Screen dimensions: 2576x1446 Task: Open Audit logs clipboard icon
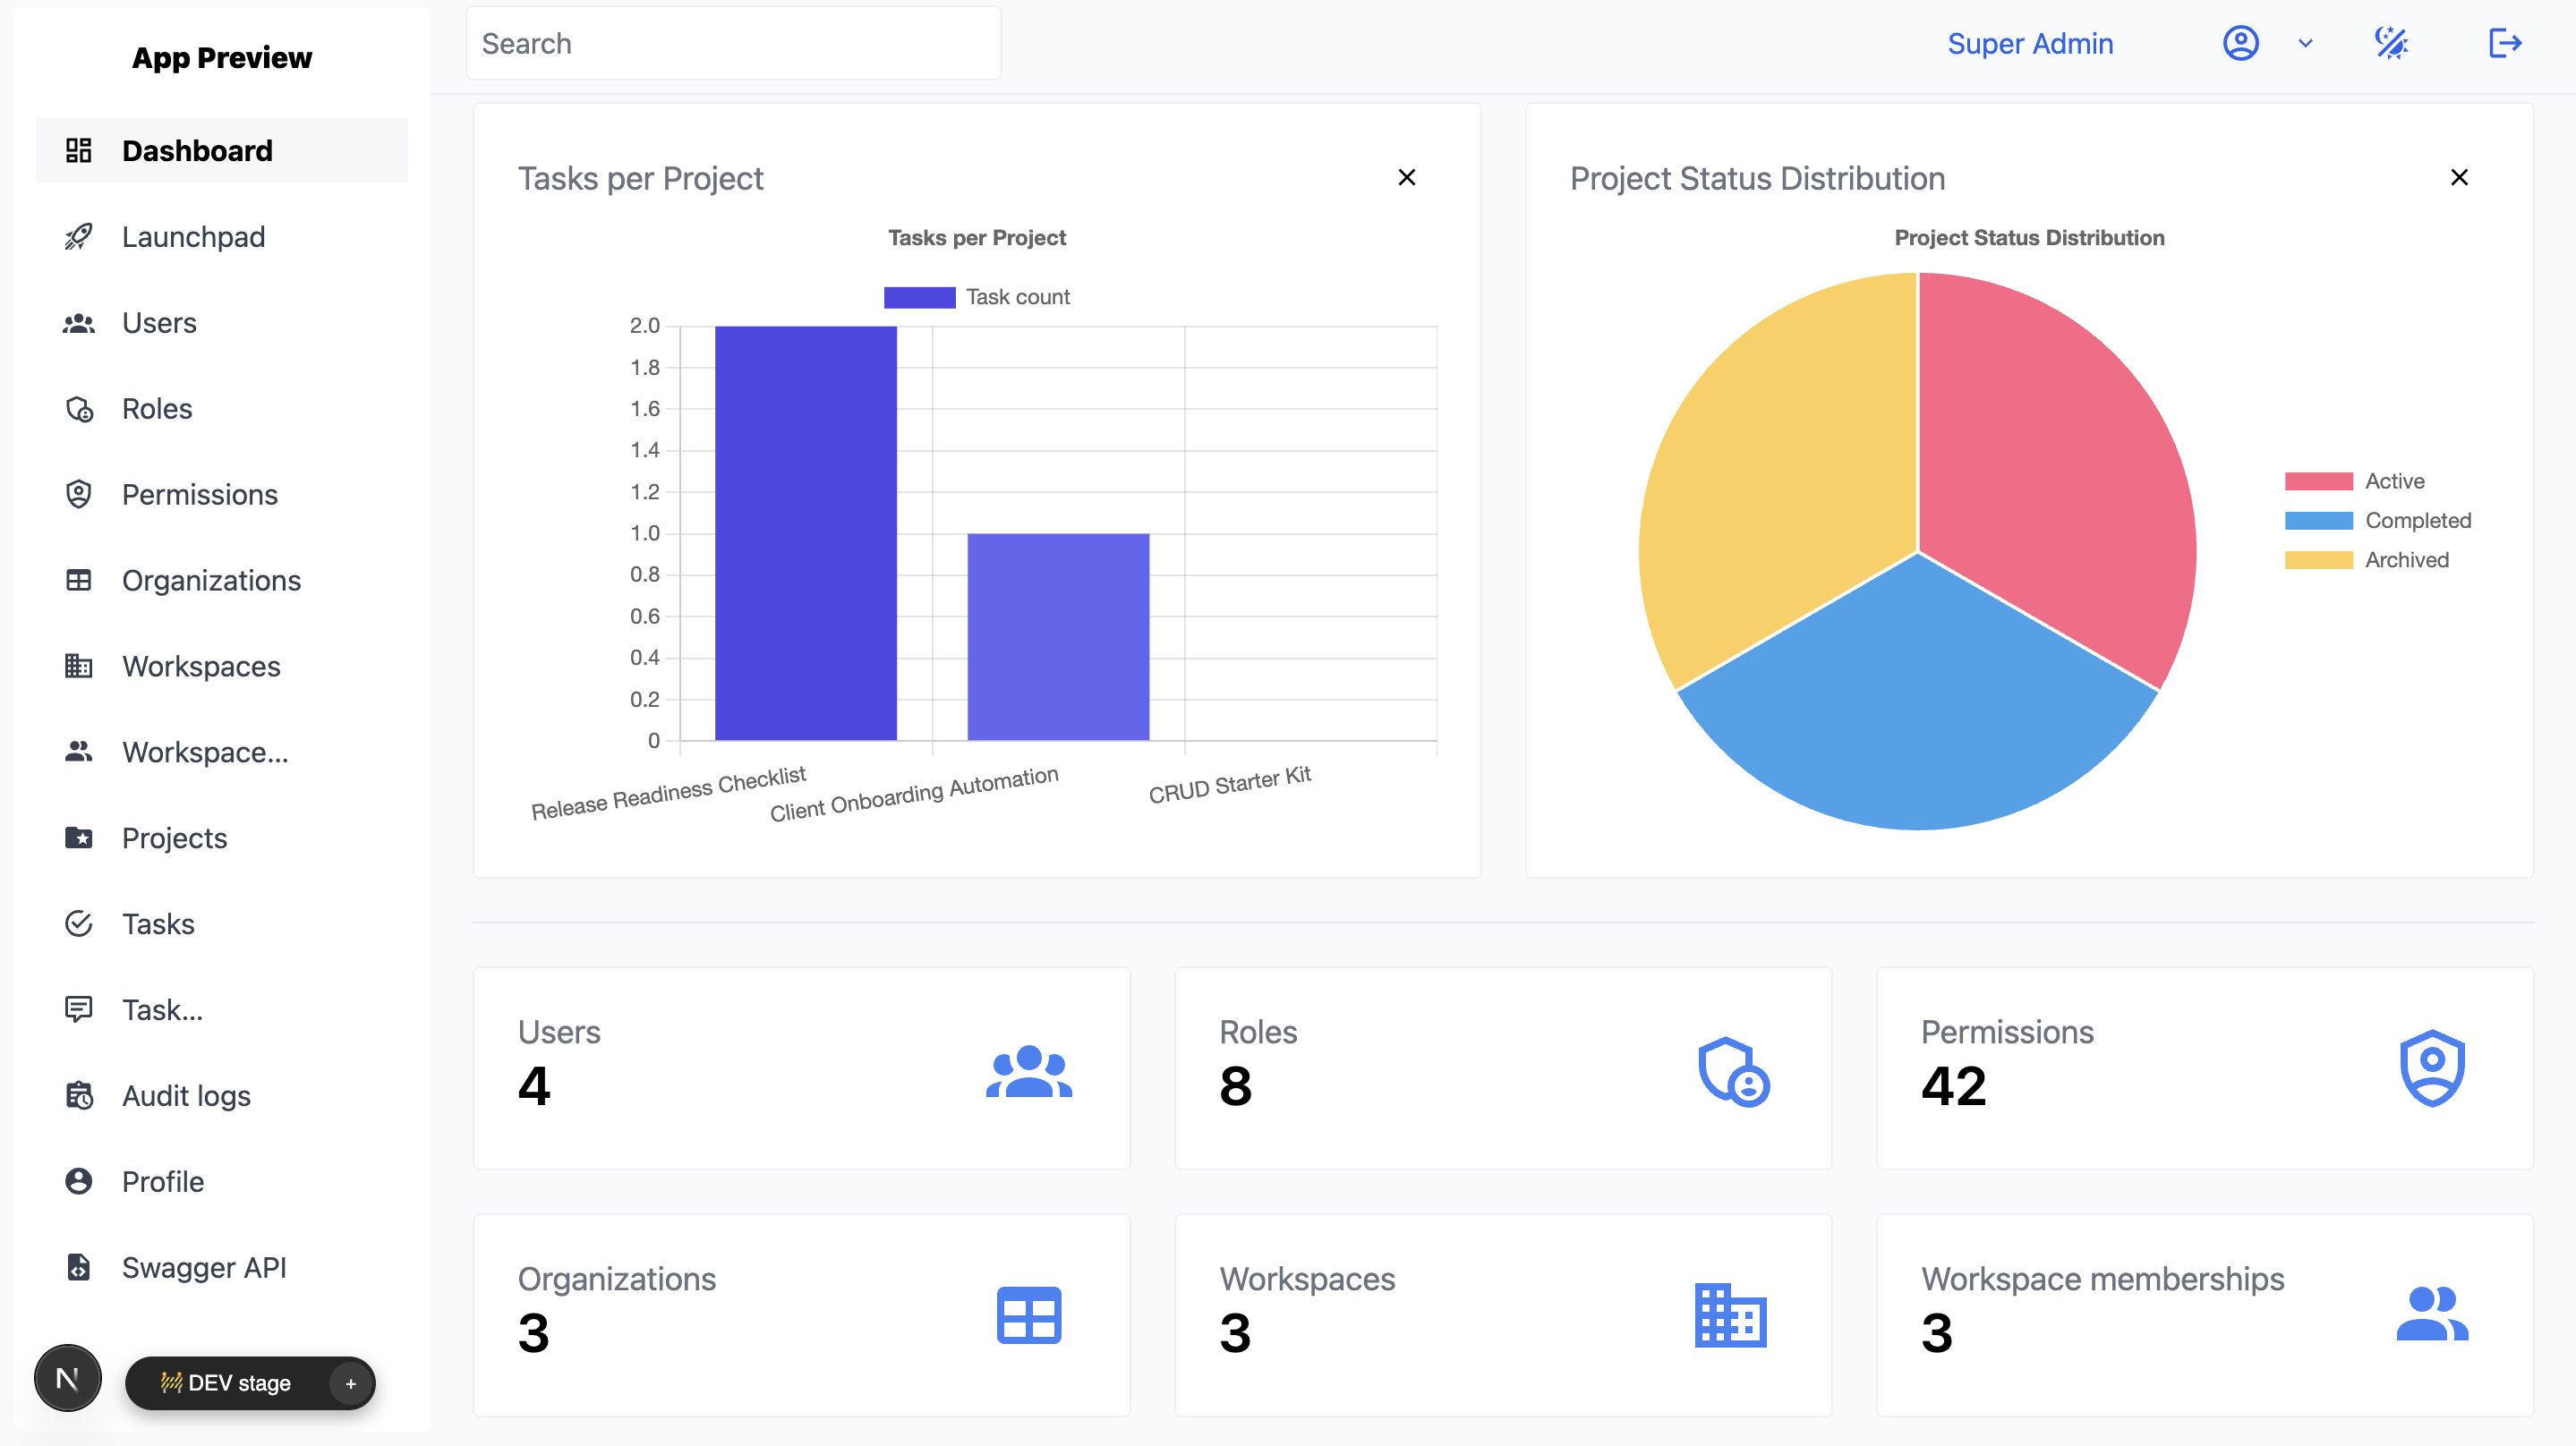79,1095
